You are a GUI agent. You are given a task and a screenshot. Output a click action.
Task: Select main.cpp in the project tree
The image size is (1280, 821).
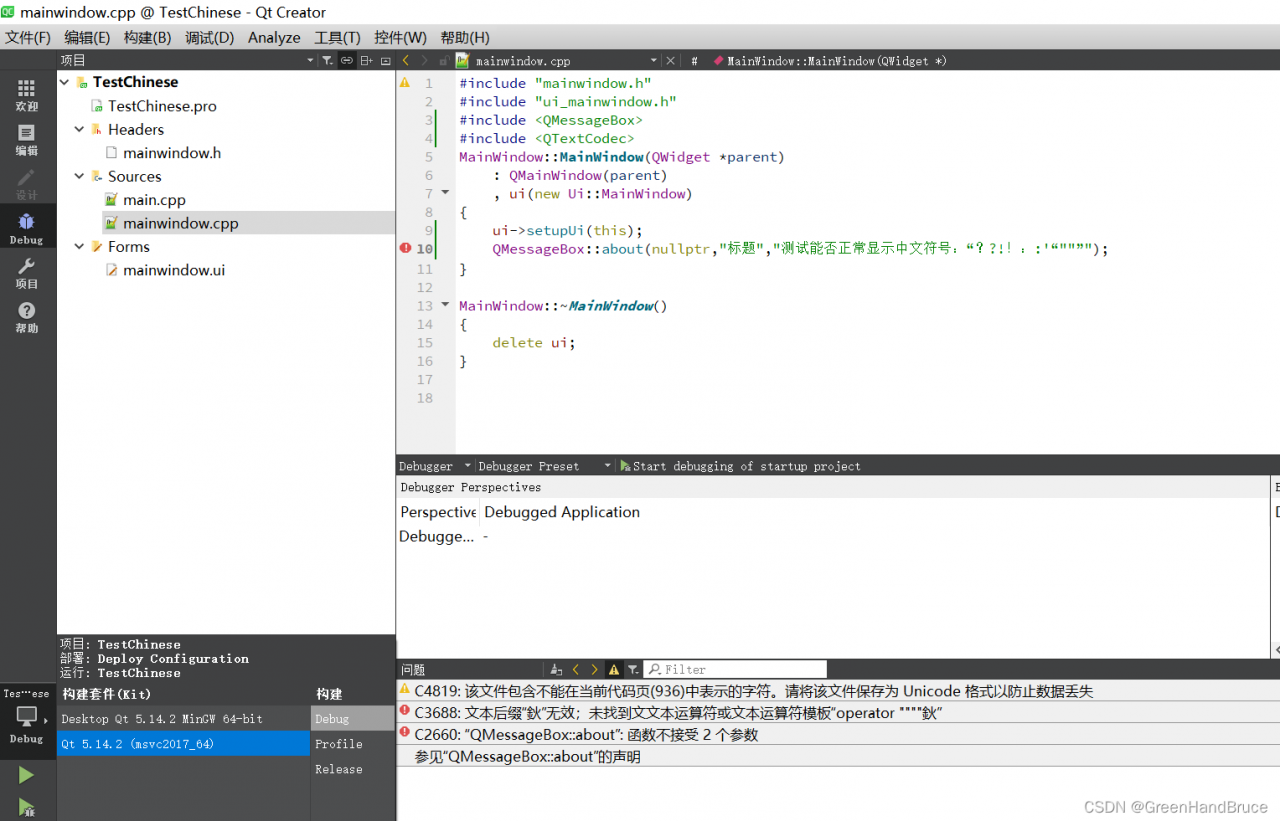click(x=154, y=200)
